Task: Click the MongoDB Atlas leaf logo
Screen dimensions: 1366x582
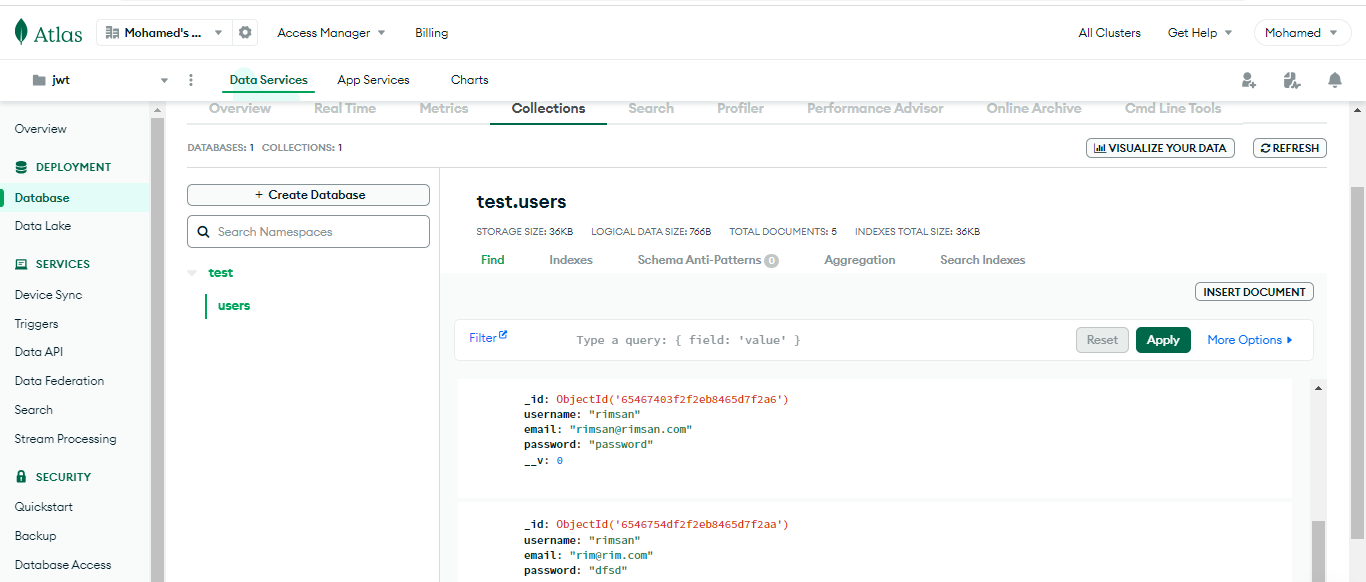Action: (23, 33)
